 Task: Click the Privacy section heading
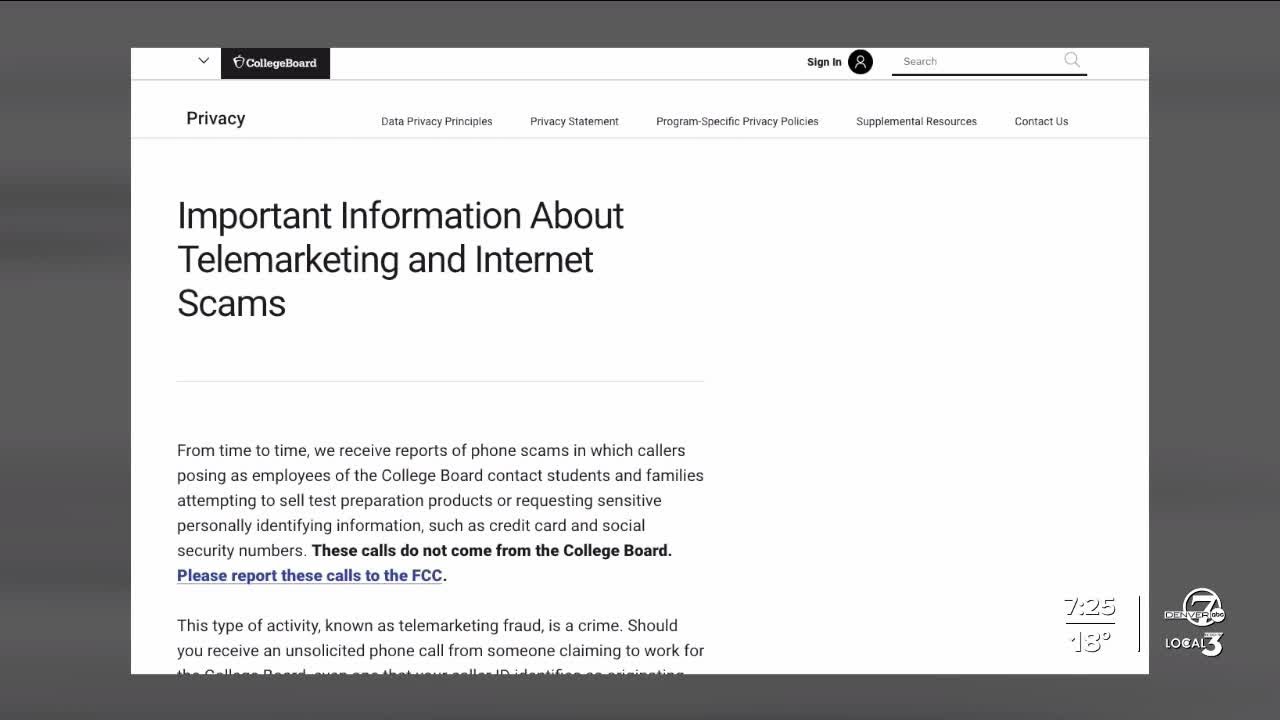[x=216, y=118]
